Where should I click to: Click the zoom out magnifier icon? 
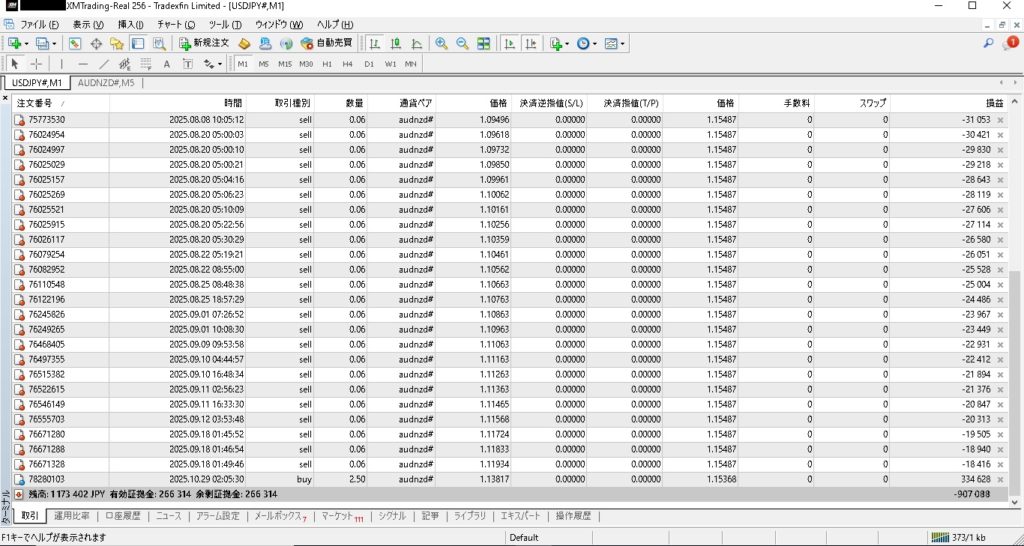point(462,44)
